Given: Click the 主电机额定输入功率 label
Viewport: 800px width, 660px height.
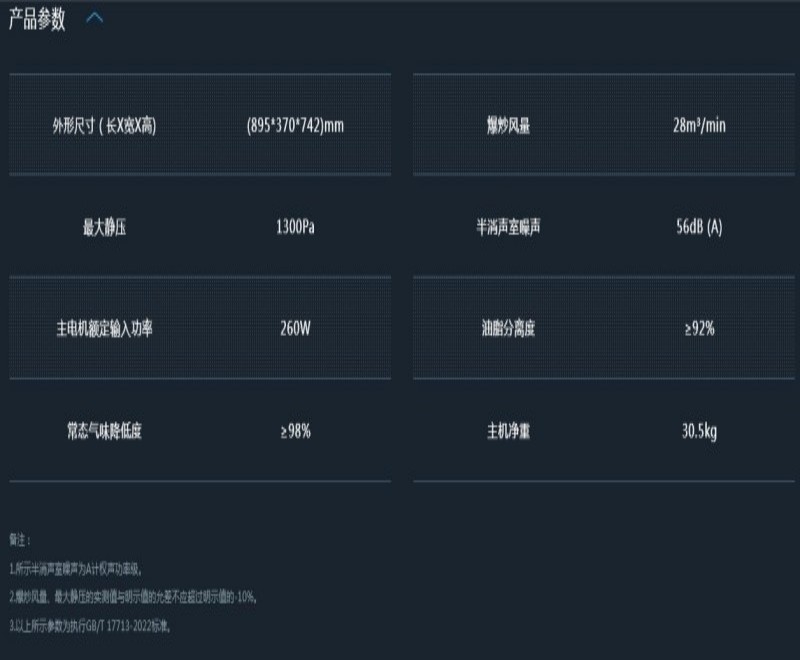Looking at the screenshot, I should [x=105, y=328].
